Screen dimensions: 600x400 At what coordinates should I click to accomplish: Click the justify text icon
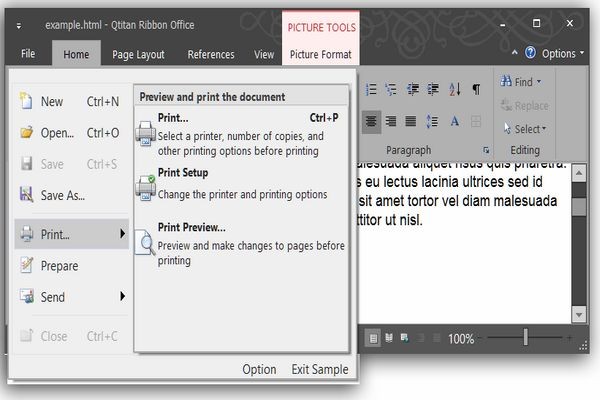[x=411, y=121]
